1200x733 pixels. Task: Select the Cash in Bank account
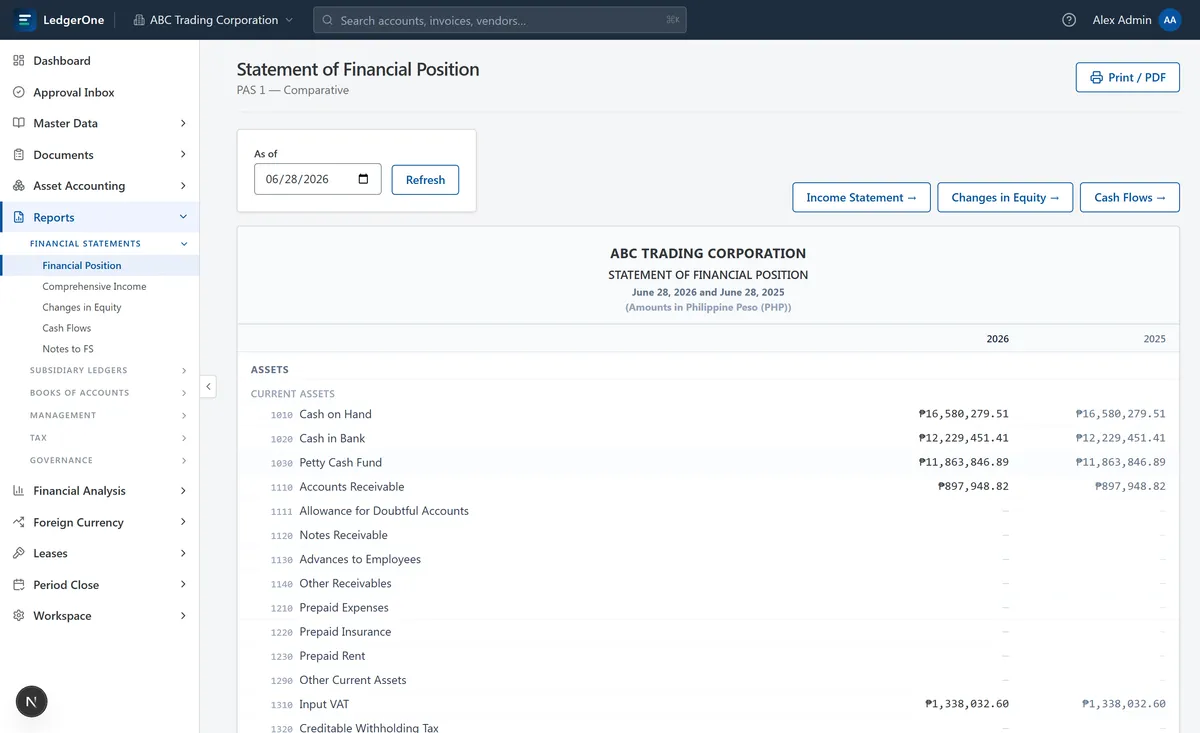click(708, 438)
